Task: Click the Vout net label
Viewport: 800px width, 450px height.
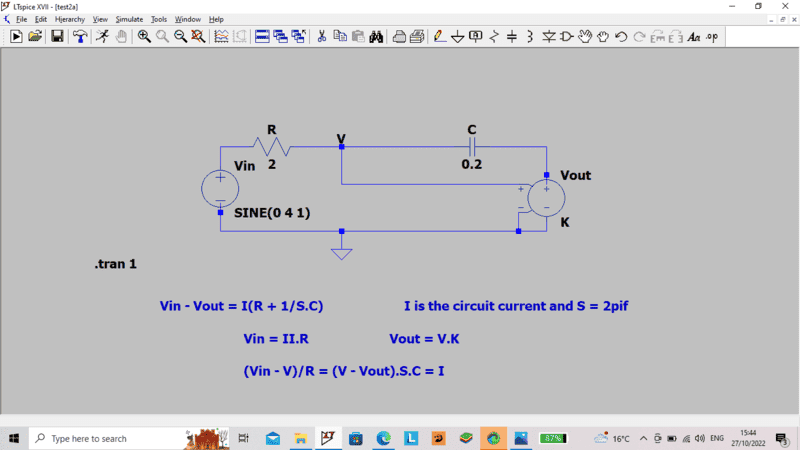Action: [x=576, y=175]
